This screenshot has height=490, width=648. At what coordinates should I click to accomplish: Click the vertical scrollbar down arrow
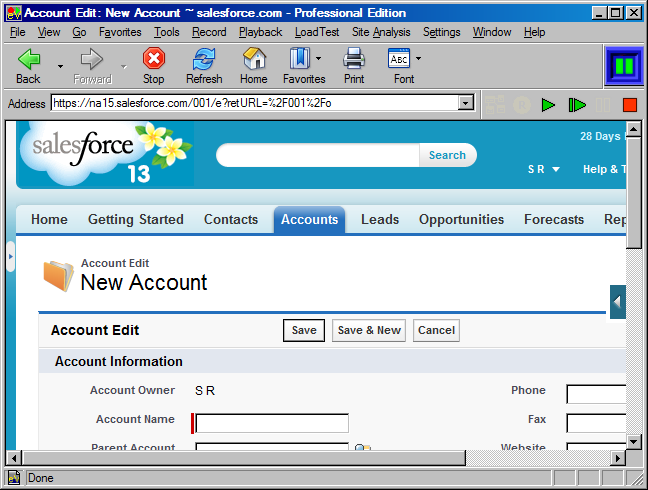pyautogui.click(x=634, y=442)
